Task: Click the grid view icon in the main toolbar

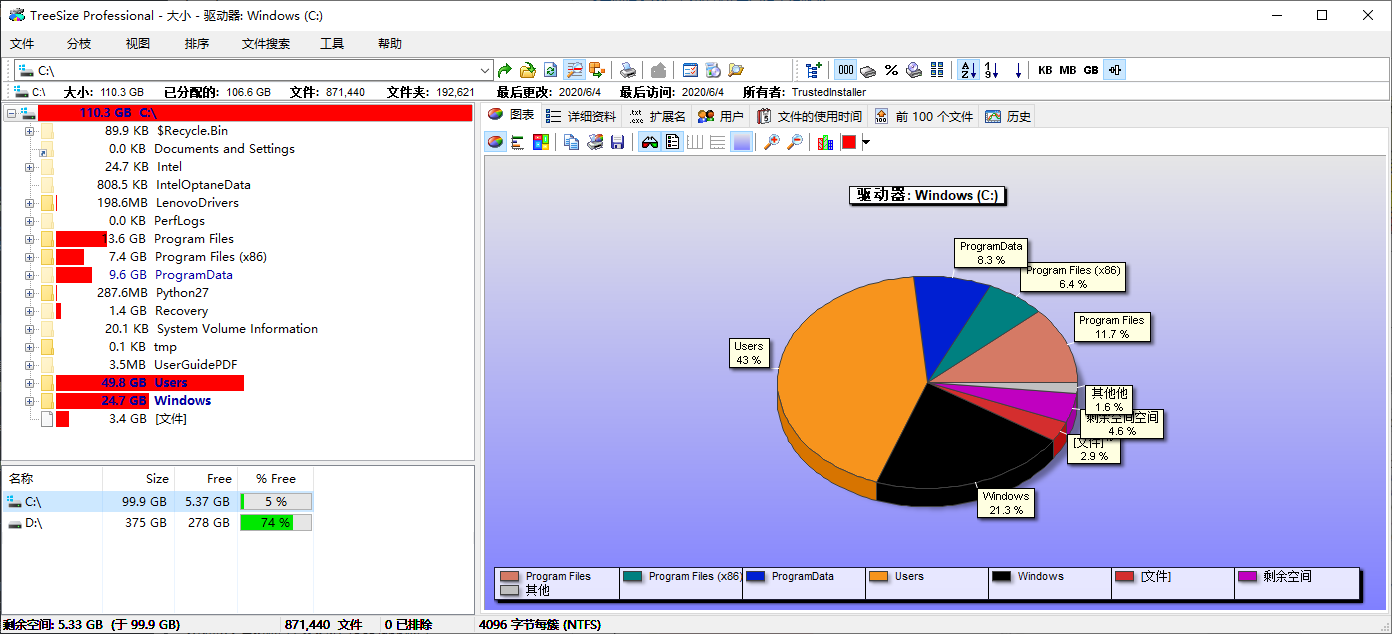Action: (937, 70)
